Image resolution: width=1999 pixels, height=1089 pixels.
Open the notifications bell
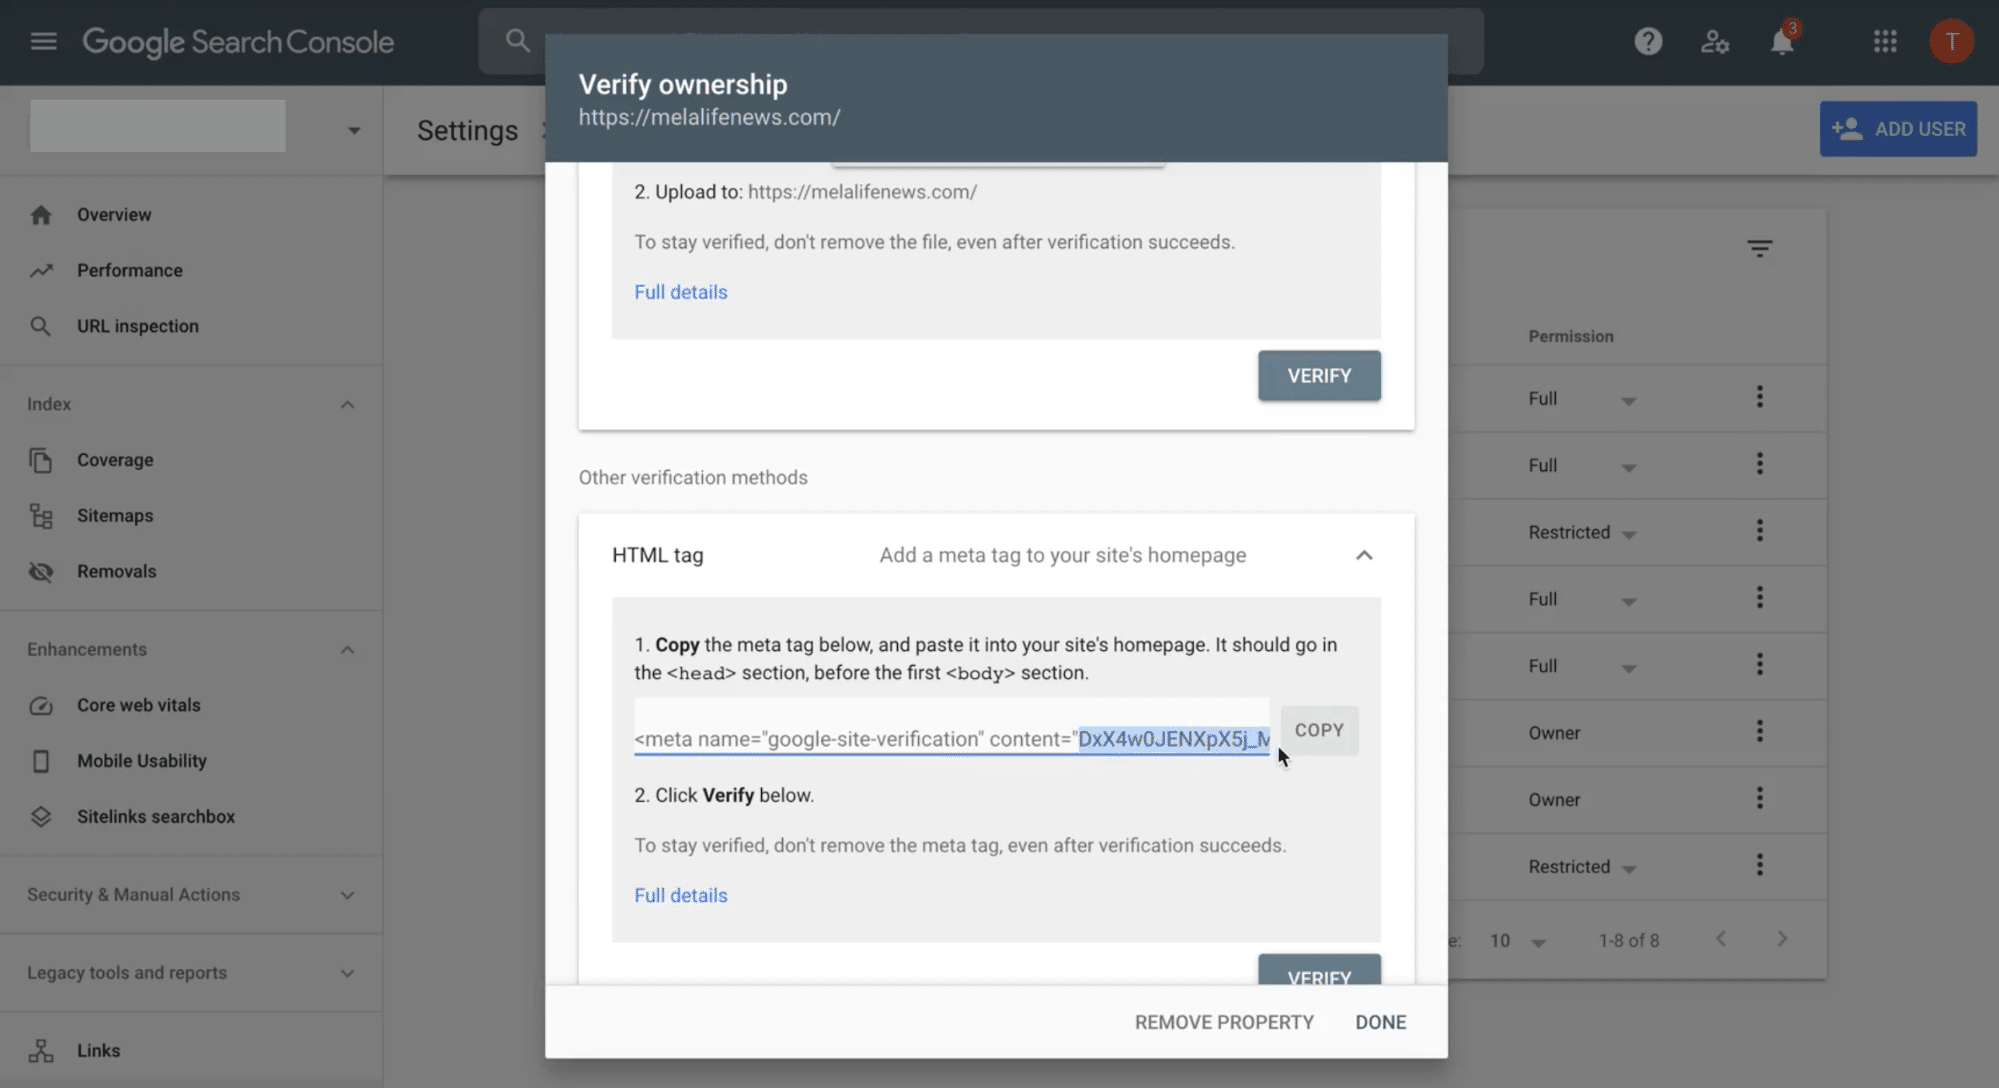coord(1782,42)
